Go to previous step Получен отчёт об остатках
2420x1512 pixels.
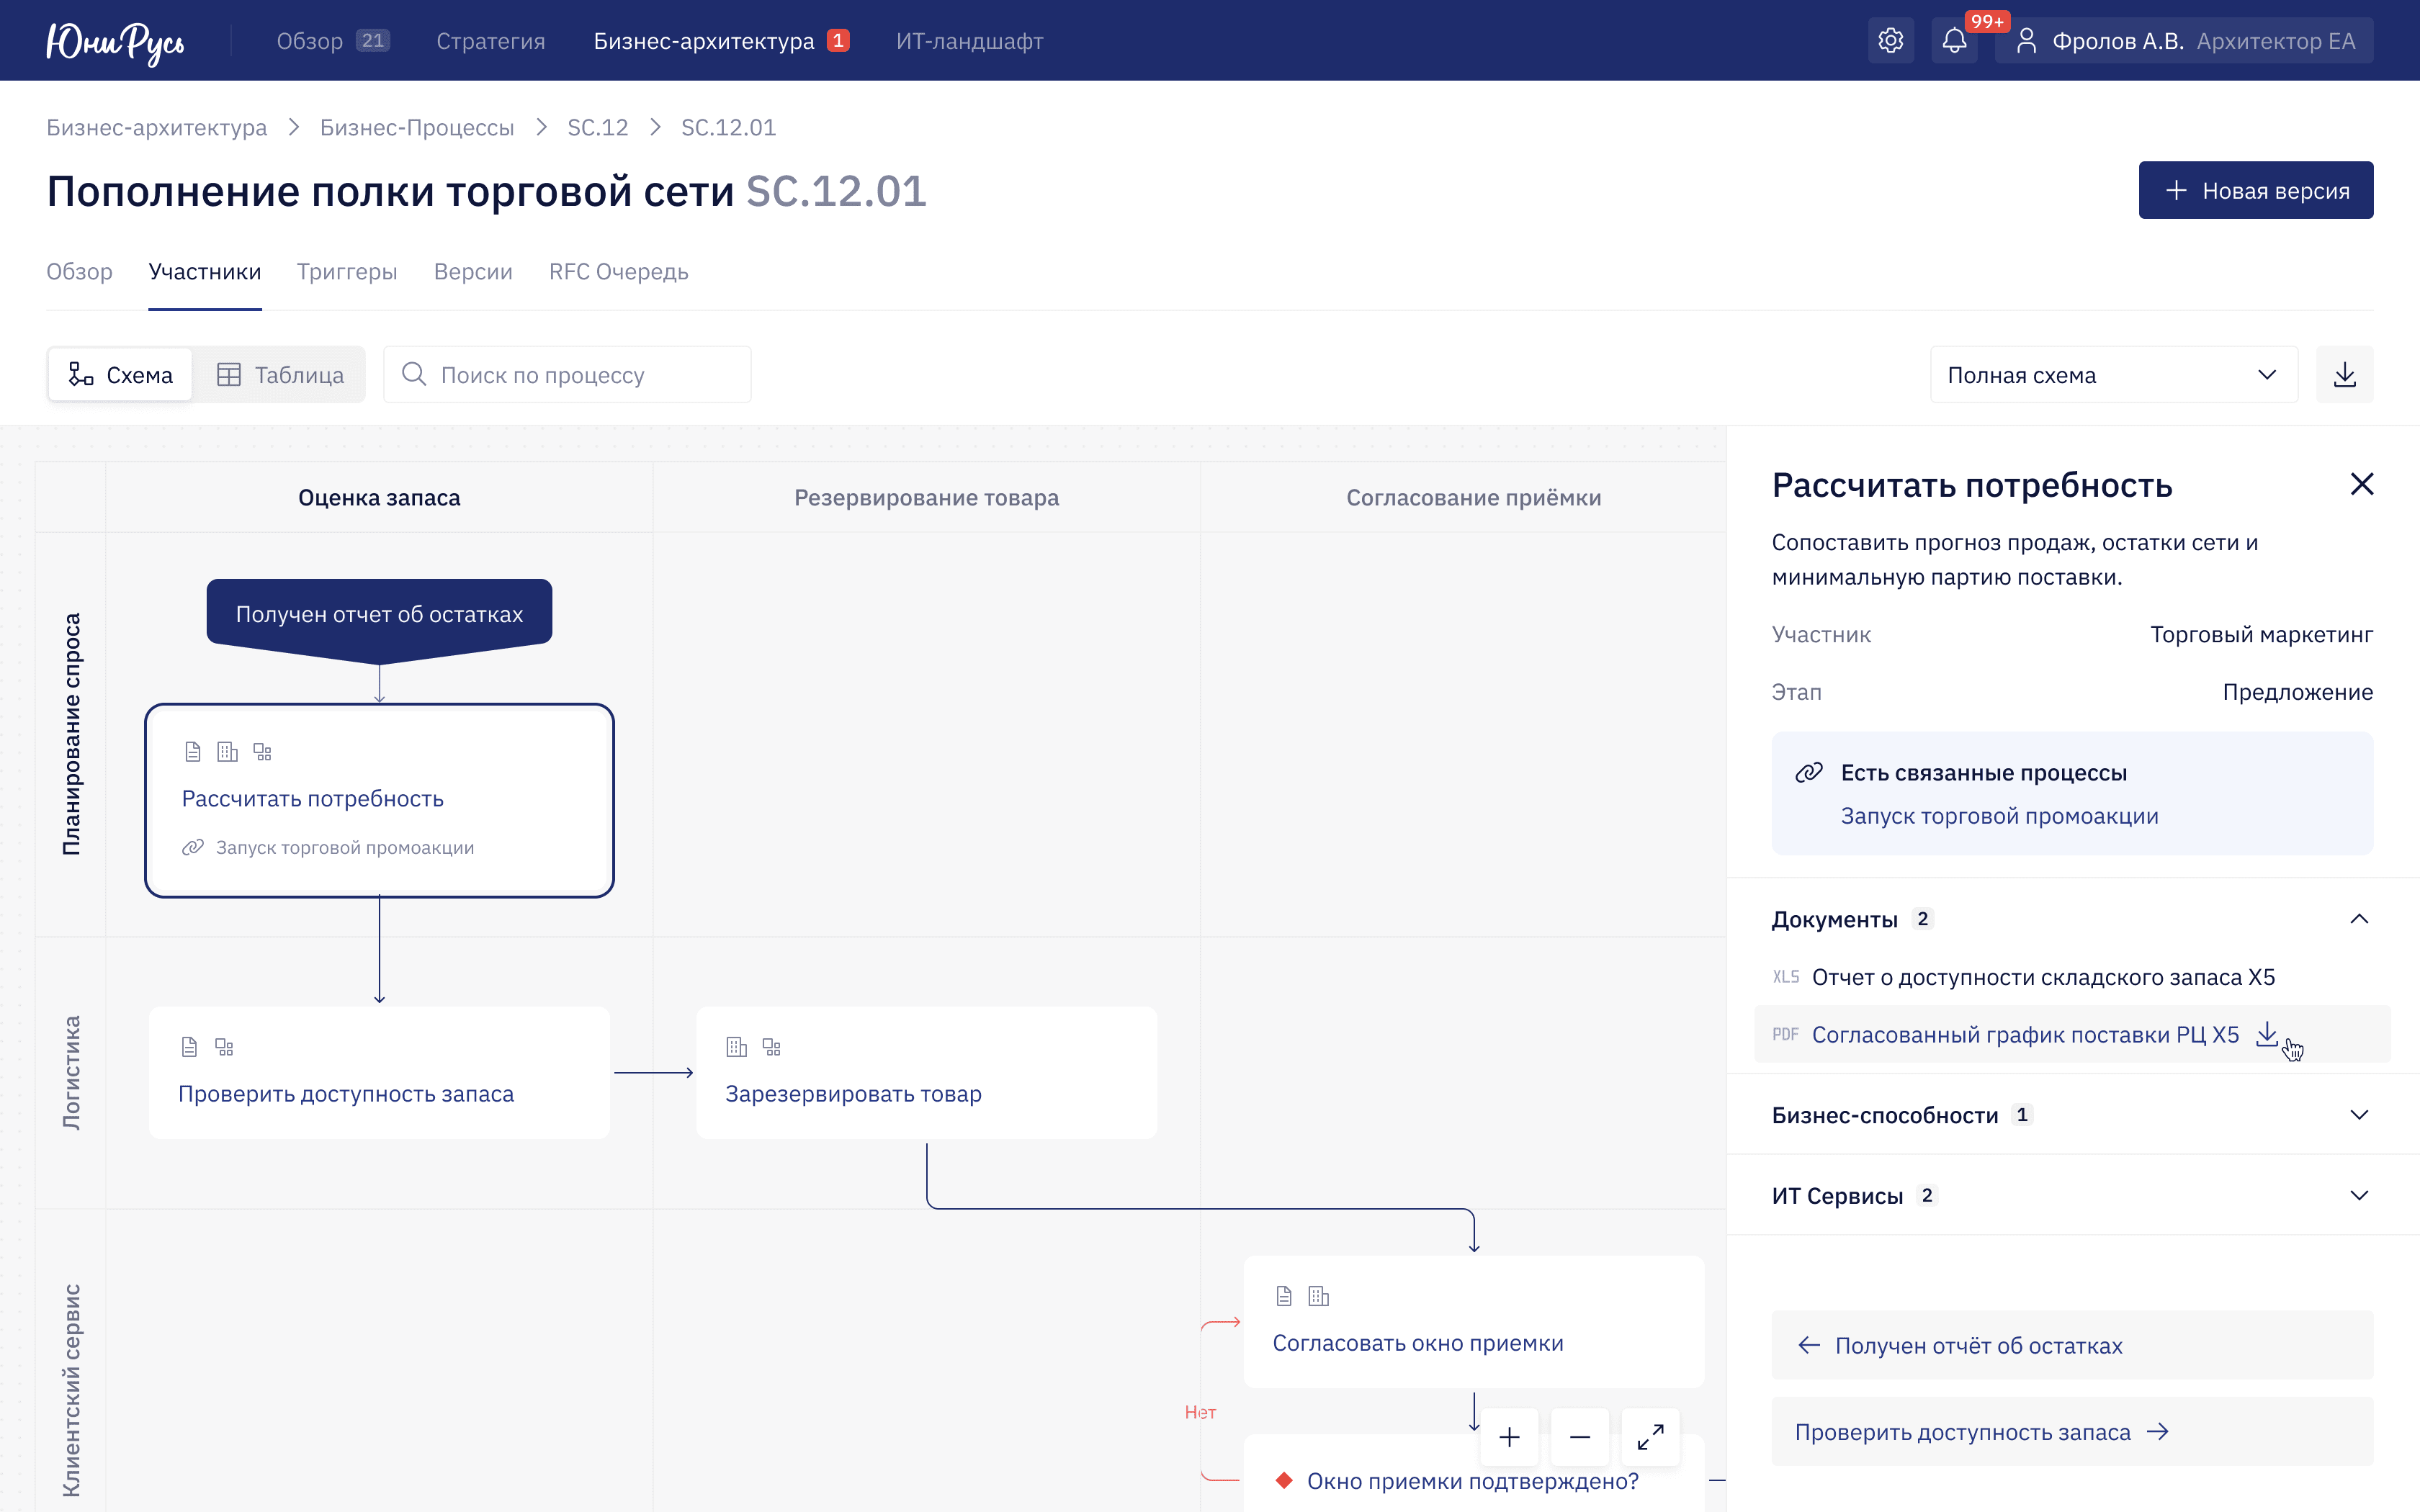[2072, 1345]
